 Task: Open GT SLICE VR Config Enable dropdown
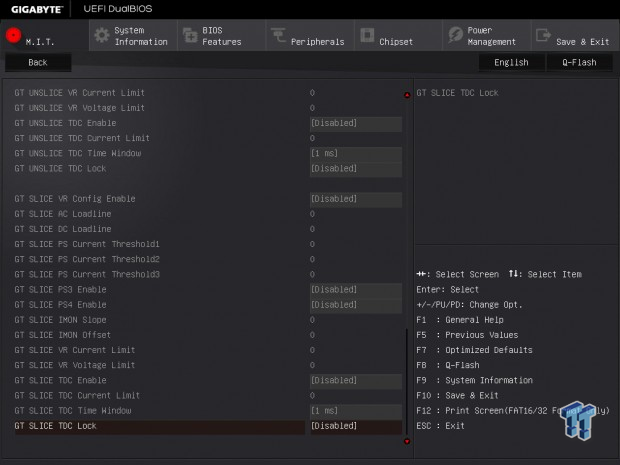356,199
